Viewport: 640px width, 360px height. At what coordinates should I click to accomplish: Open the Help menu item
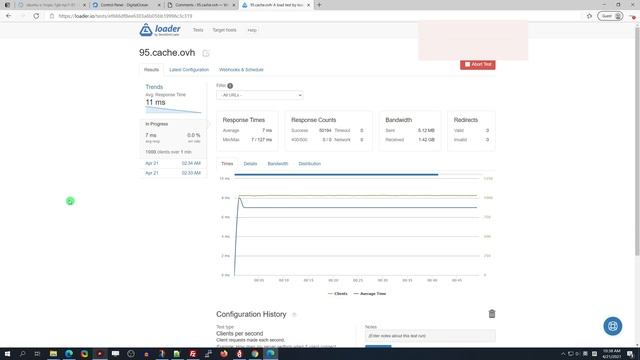pyautogui.click(x=252, y=30)
